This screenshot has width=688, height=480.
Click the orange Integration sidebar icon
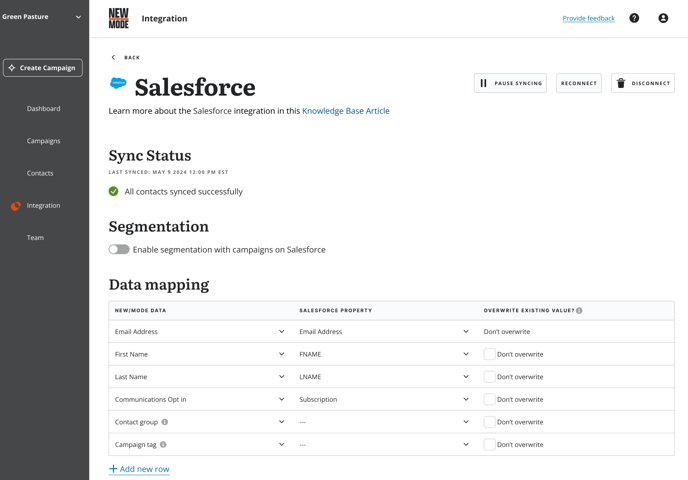pyautogui.click(x=16, y=206)
